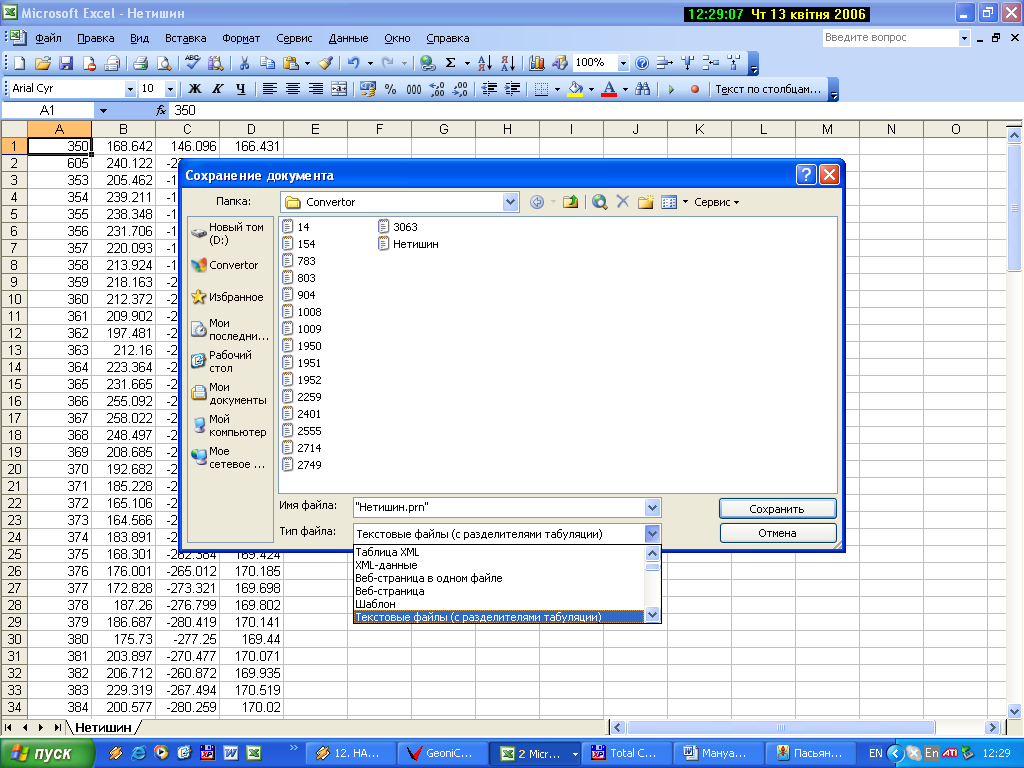Click the Center alignment icon
Image resolution: width=1024 pixels, height=768 pixels.
coord(293,89)
